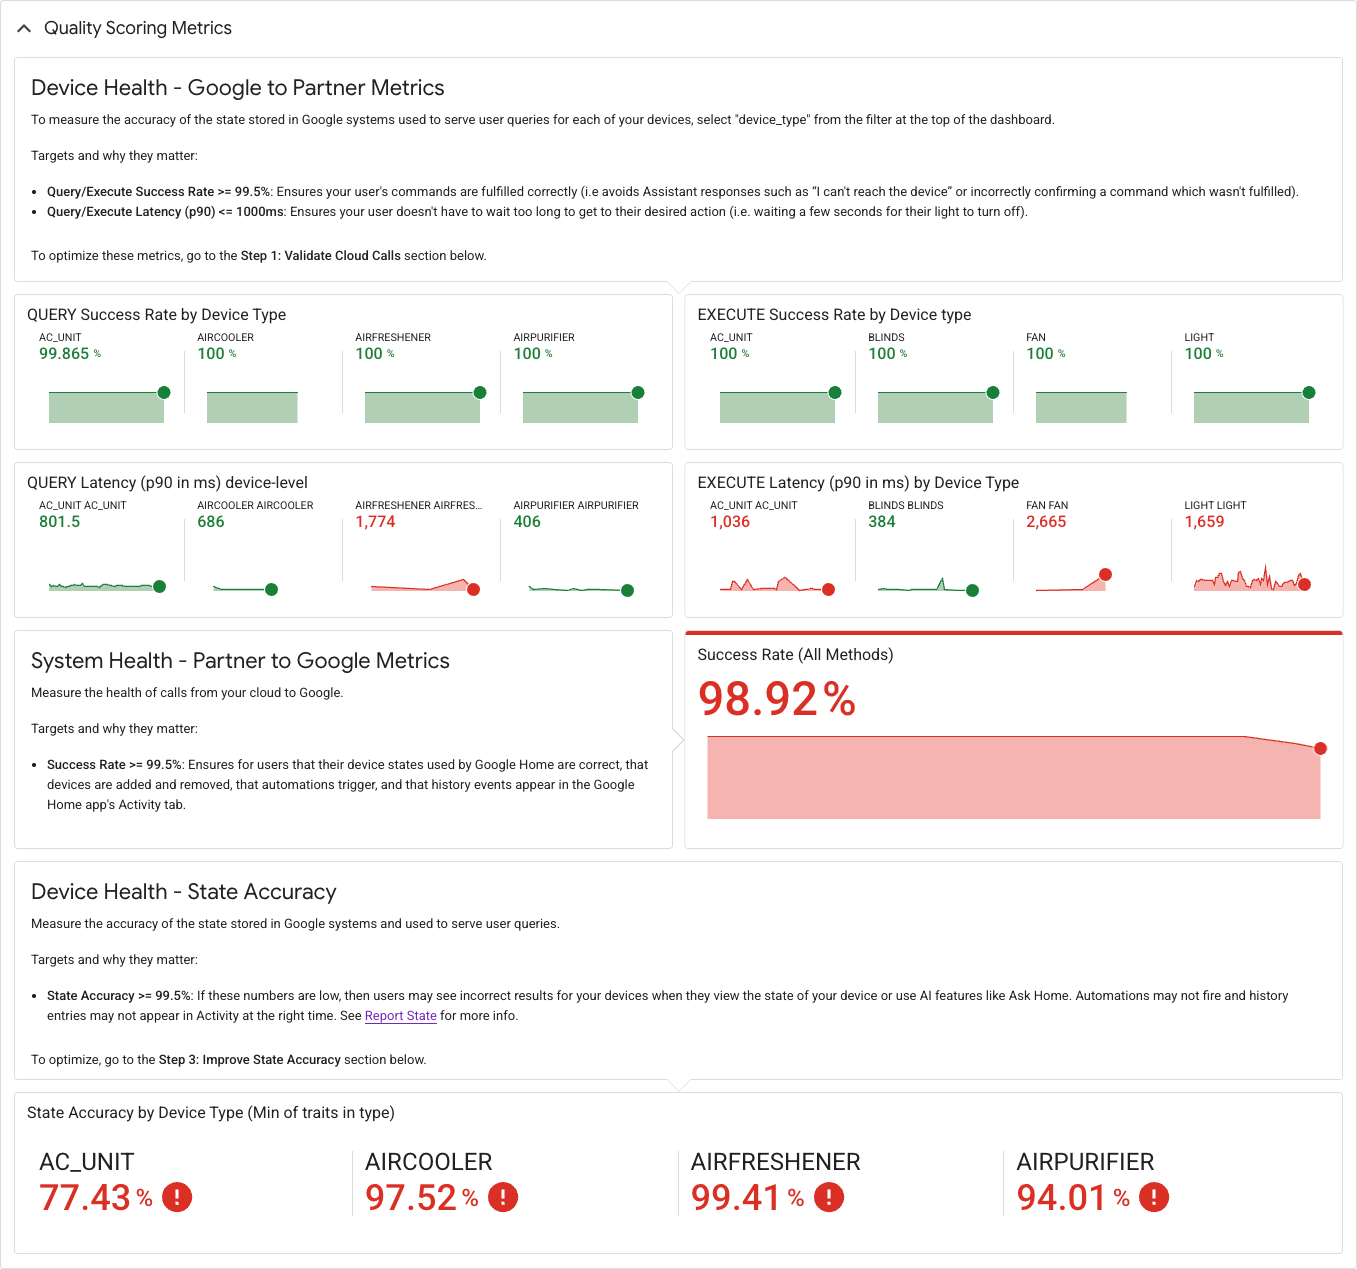Select the AIRFRESHENER query latency red endpoint
The height and width of the screenshot is (1269, 1357).
click(x=474, y=589)
